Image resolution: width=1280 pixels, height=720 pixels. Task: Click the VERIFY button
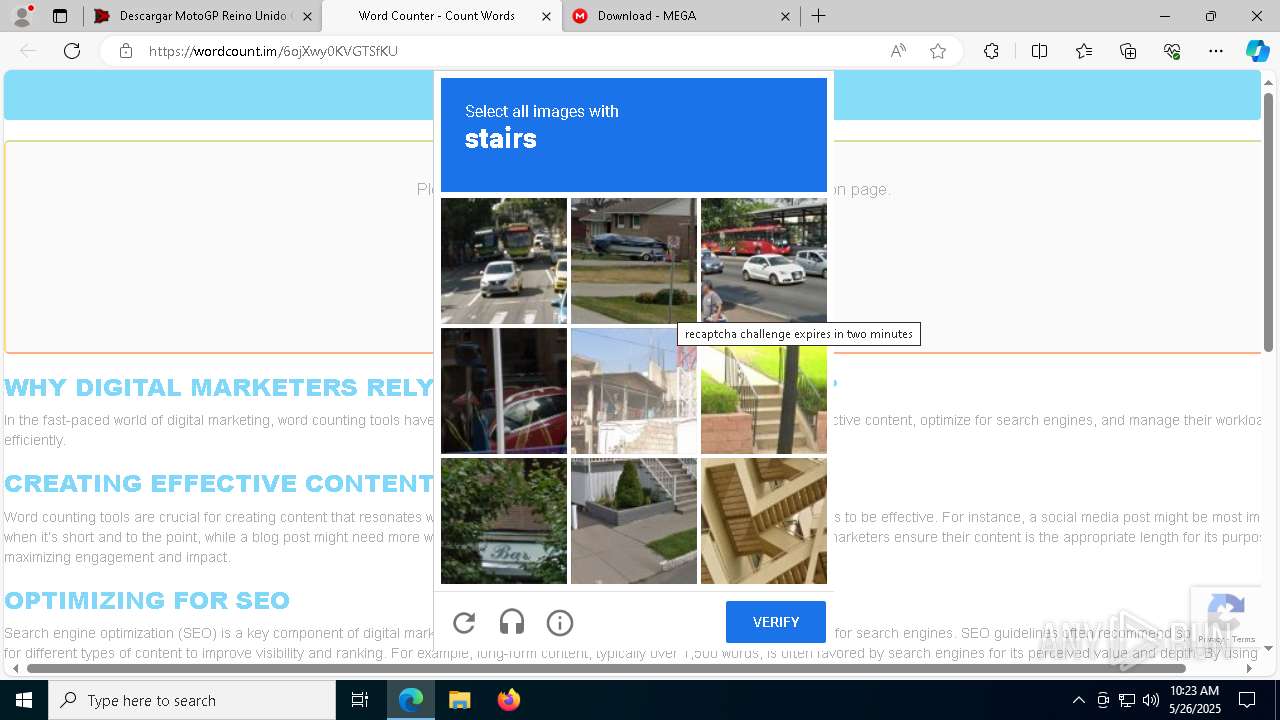[x=776, y=622]
